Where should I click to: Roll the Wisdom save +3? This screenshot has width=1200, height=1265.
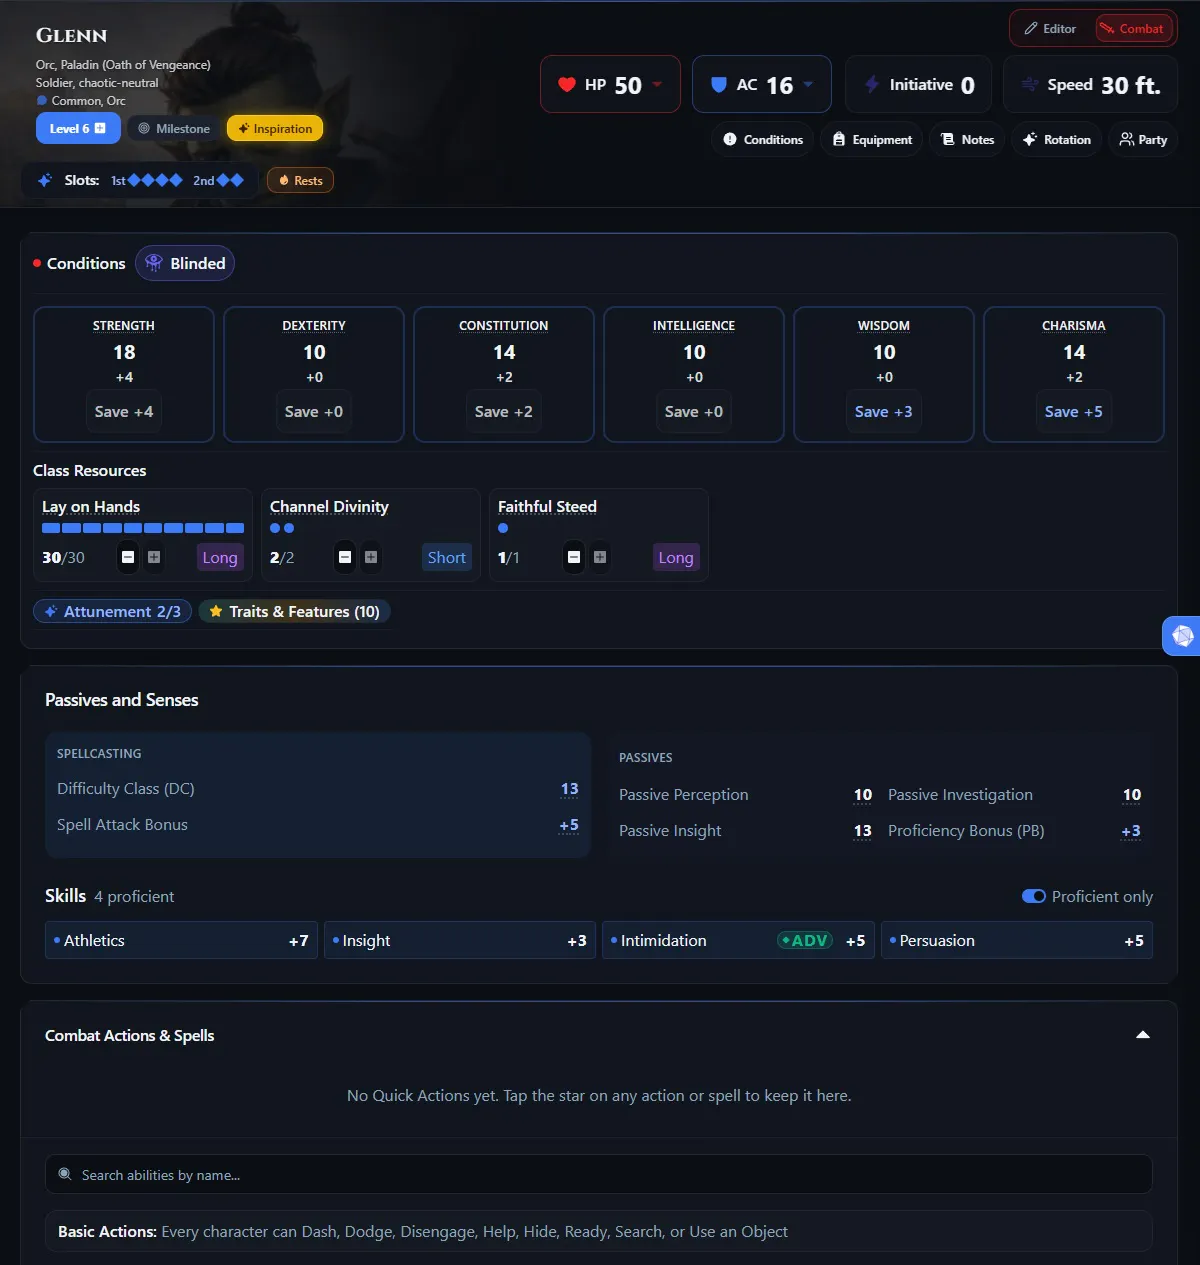click(x=884, y=412)
